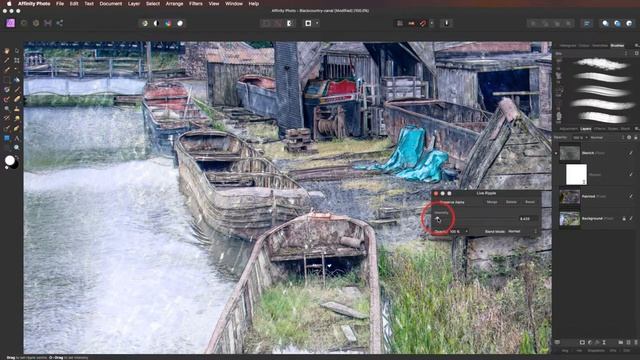The width and height of the screenshot is (640, 360).
Task: Click the lock icon on Background layer
Action: [624, 219]
